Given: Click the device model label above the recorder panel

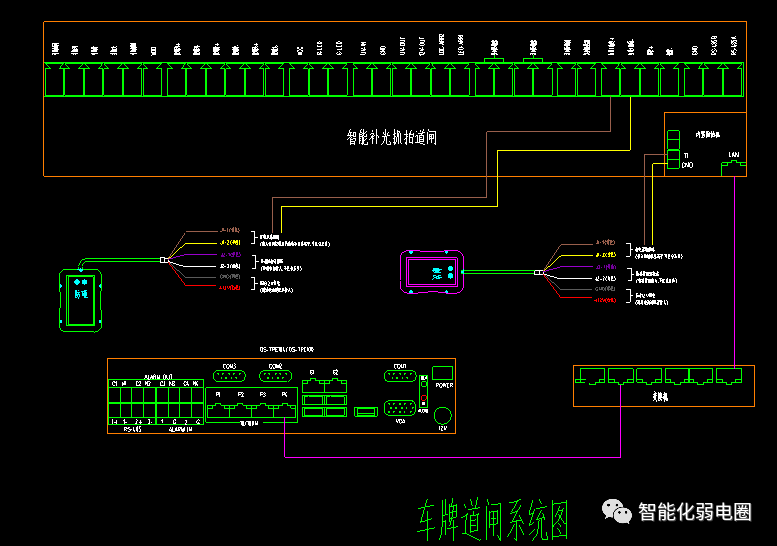Looking at the screenshot, I should coord(286,349).
